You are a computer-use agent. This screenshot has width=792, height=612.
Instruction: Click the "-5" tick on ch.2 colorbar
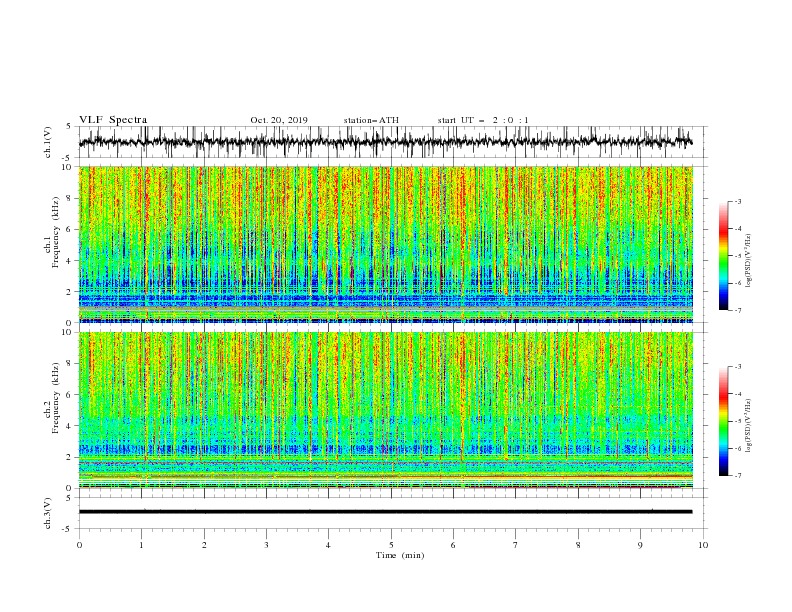(737, 421)
